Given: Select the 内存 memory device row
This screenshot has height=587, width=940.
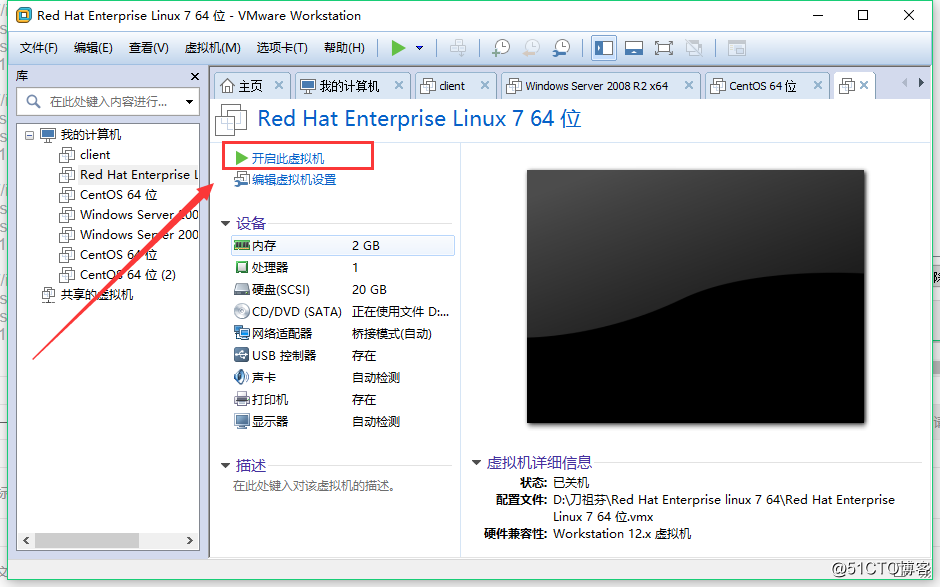Looking at the screenshot, I should point(343,246).
